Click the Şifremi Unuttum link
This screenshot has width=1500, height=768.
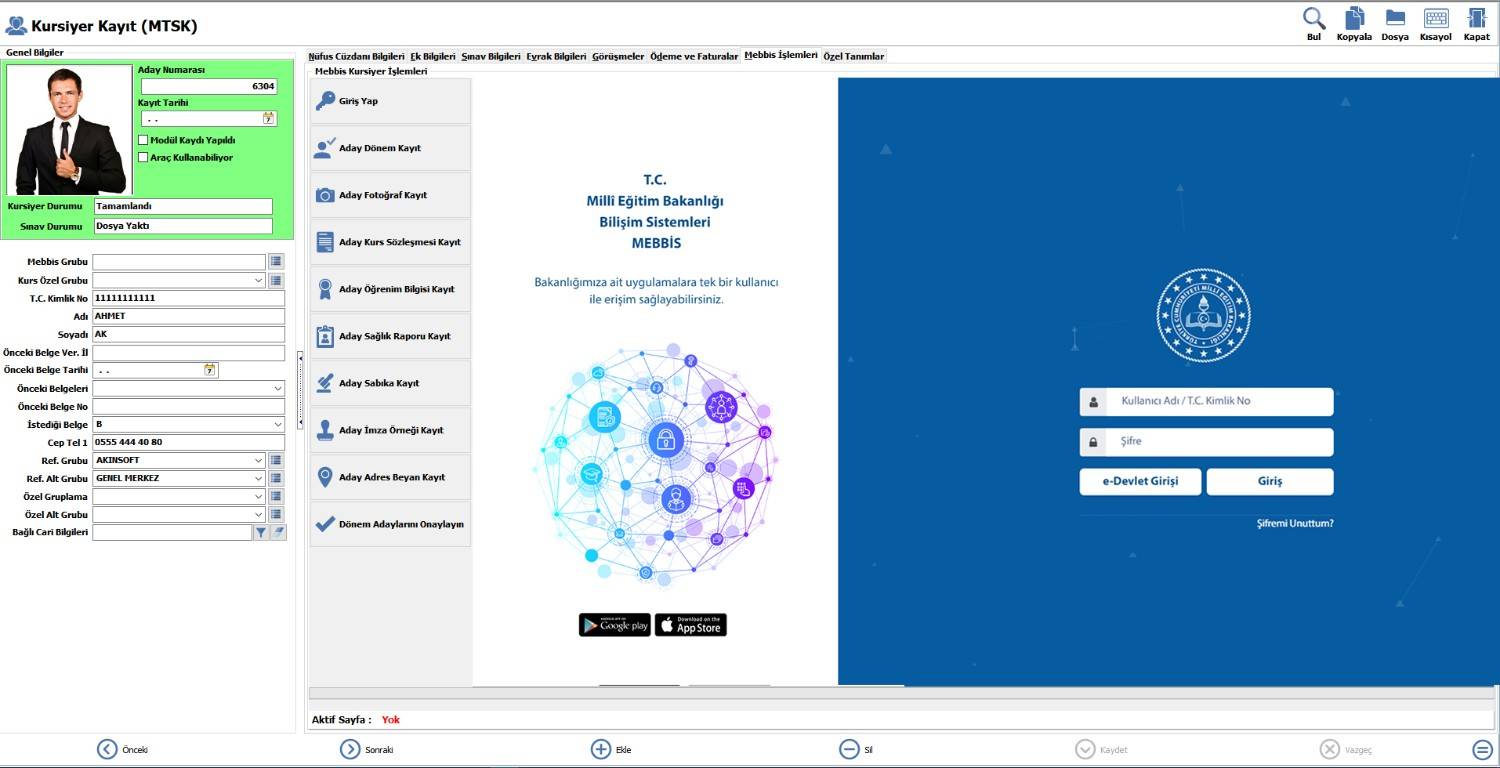coord(1294,524)
